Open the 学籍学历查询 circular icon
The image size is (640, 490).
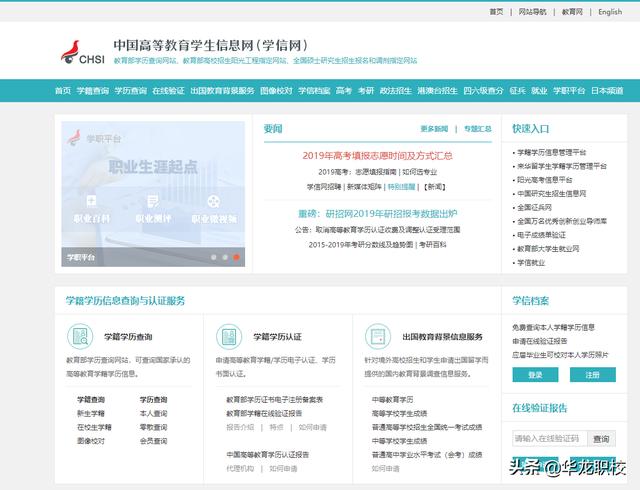80,336
